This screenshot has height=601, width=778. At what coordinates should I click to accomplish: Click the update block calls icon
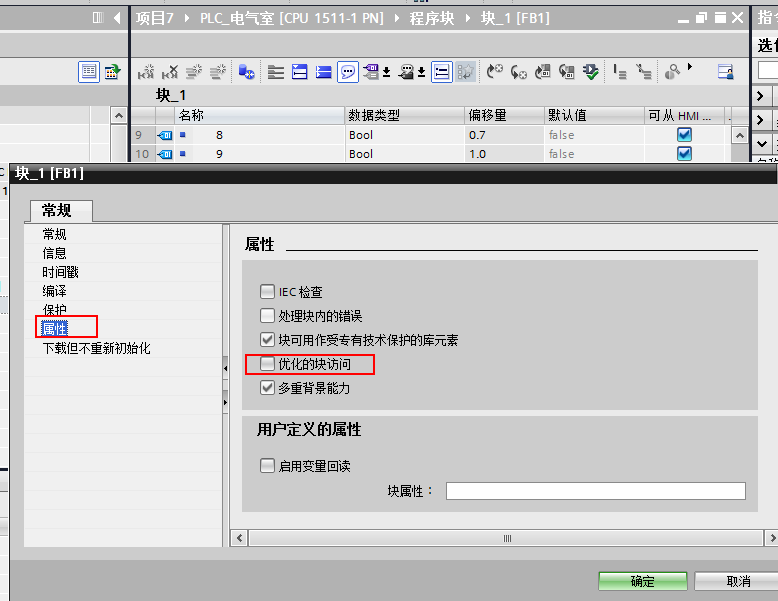(542, 72)
